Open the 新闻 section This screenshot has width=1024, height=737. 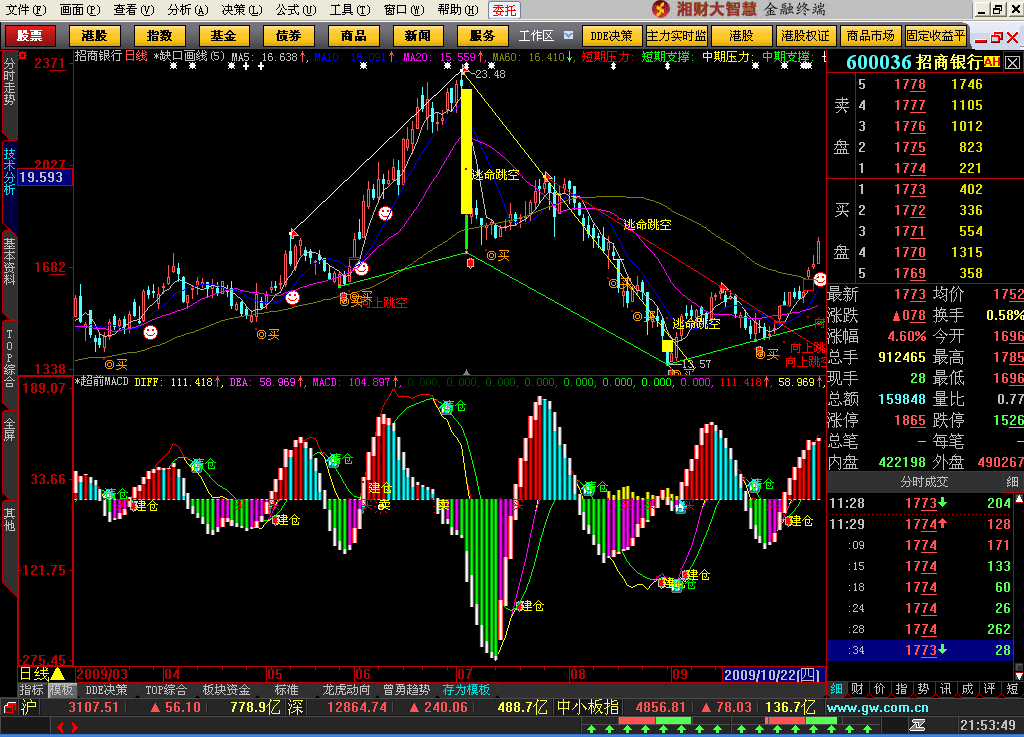click(417, 35)
